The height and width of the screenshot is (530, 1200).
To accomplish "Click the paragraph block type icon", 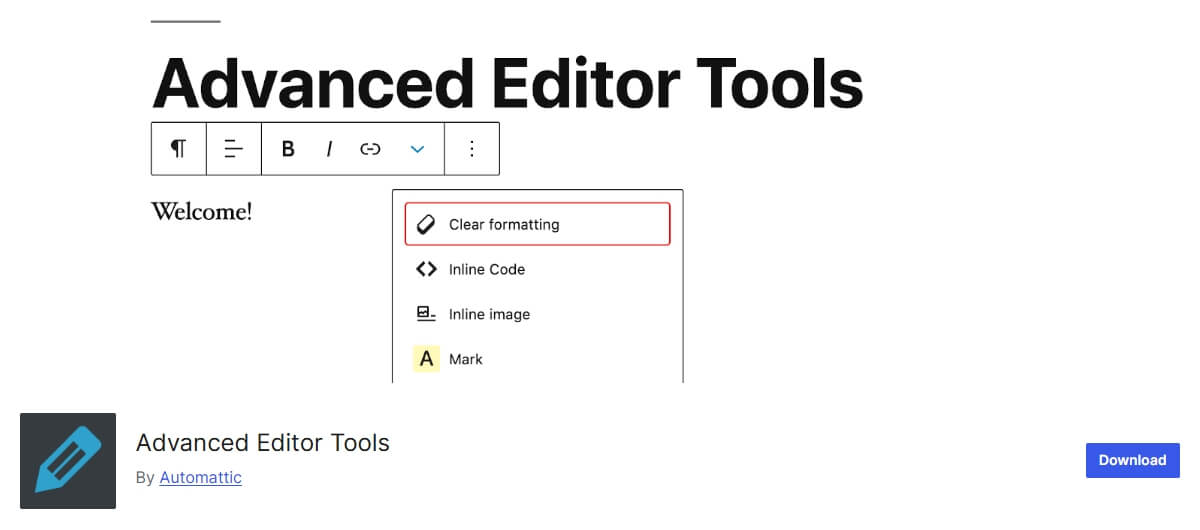I will coord(178,149).
